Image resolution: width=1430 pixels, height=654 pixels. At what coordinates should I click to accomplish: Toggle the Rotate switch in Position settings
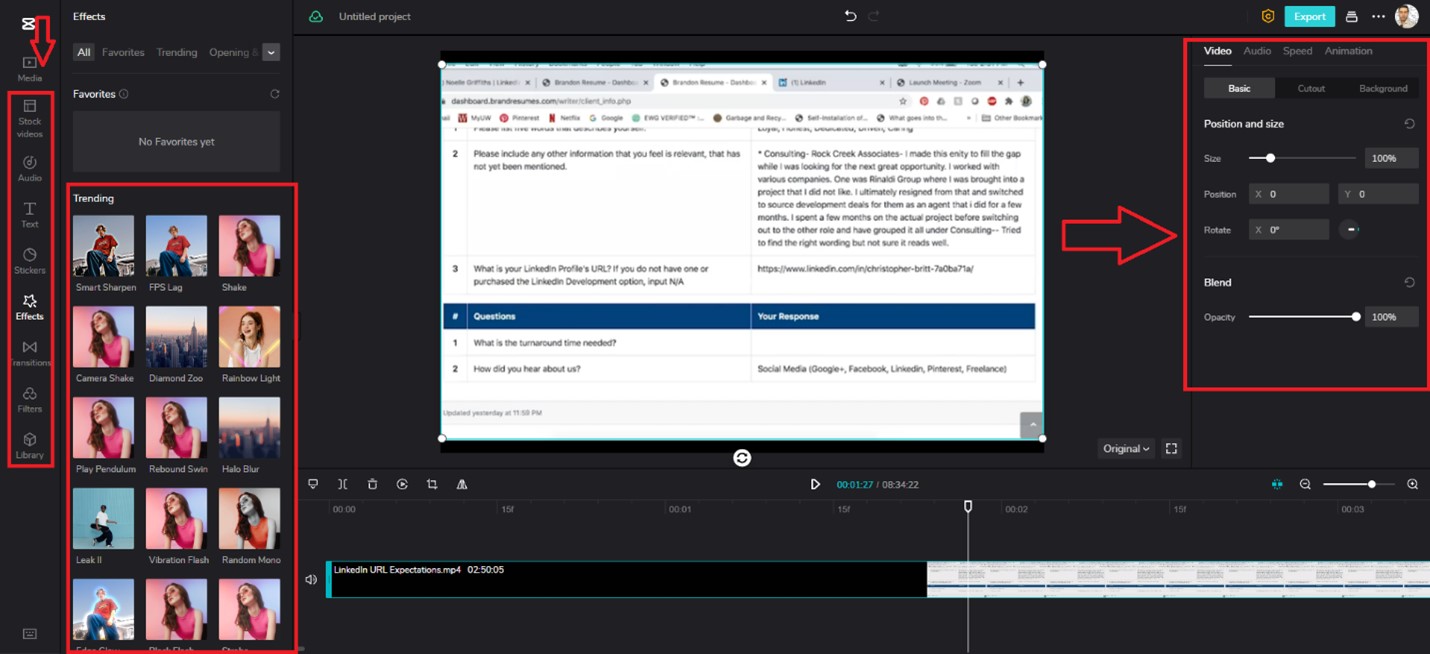pos(1352,229)
